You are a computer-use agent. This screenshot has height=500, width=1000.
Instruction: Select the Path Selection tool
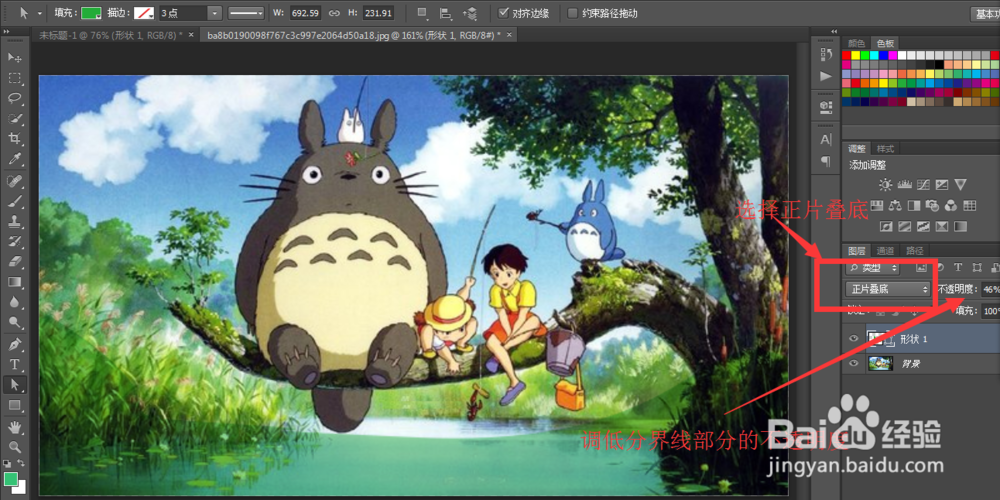pos(15,385)
